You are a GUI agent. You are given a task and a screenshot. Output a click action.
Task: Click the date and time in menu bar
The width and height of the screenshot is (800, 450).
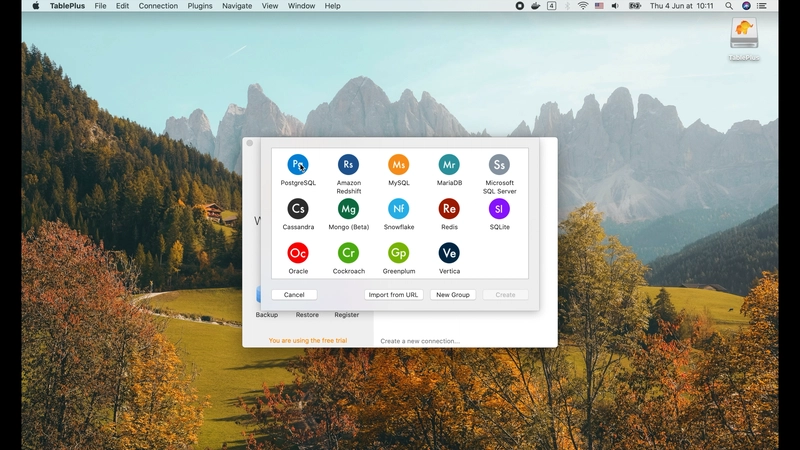point(681,6)
